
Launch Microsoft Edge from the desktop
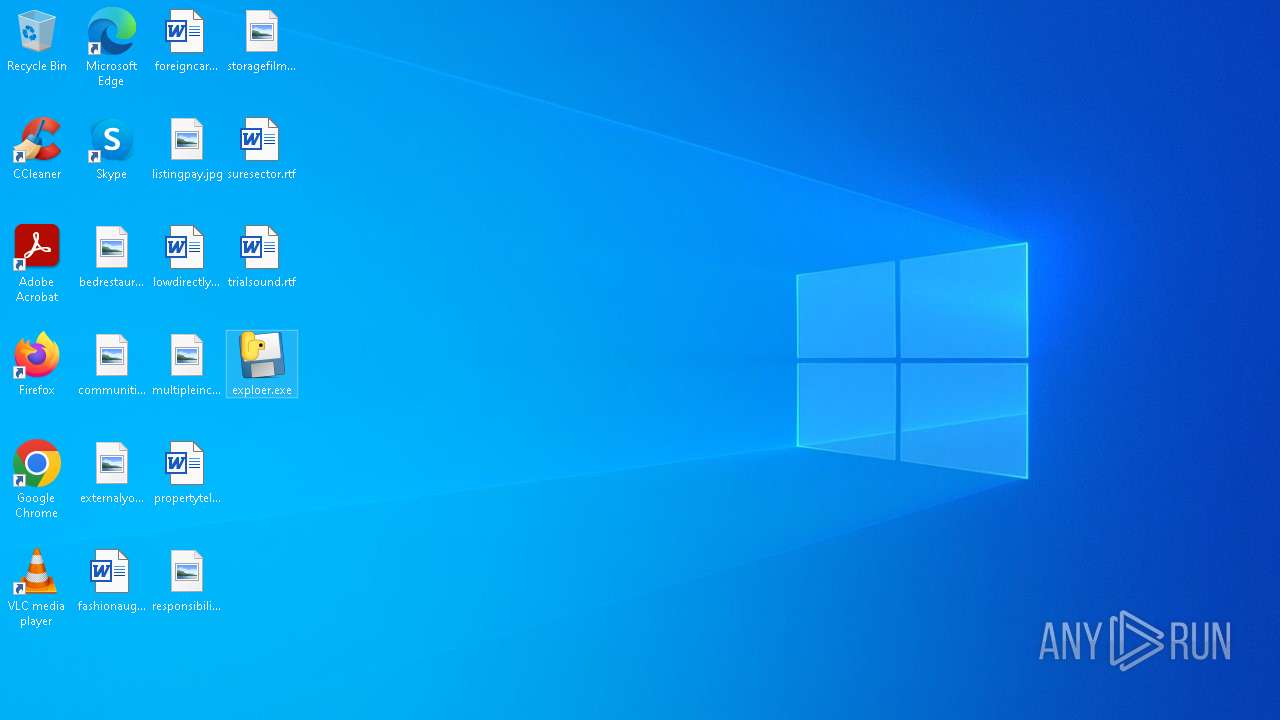point(111,47)
